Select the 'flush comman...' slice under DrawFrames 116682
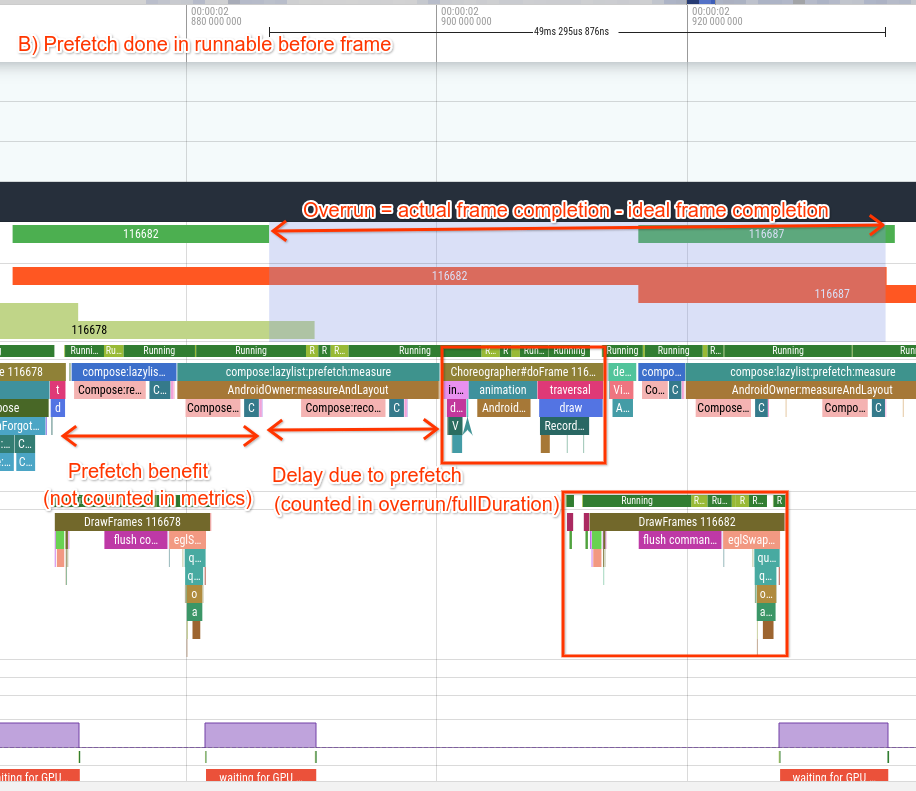The width and height of the screenshot is (916, 791). click(x=680, y=540)
